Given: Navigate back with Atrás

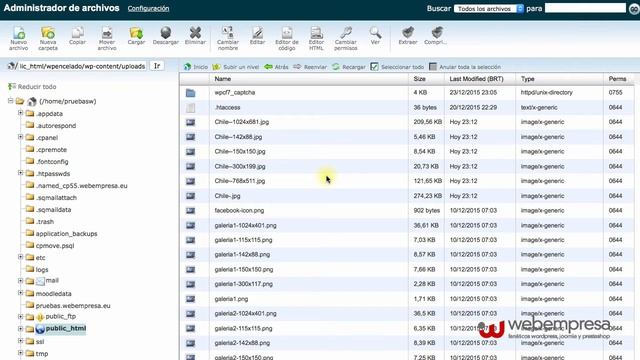Looking at the screenshot, I should pos(276,67).
